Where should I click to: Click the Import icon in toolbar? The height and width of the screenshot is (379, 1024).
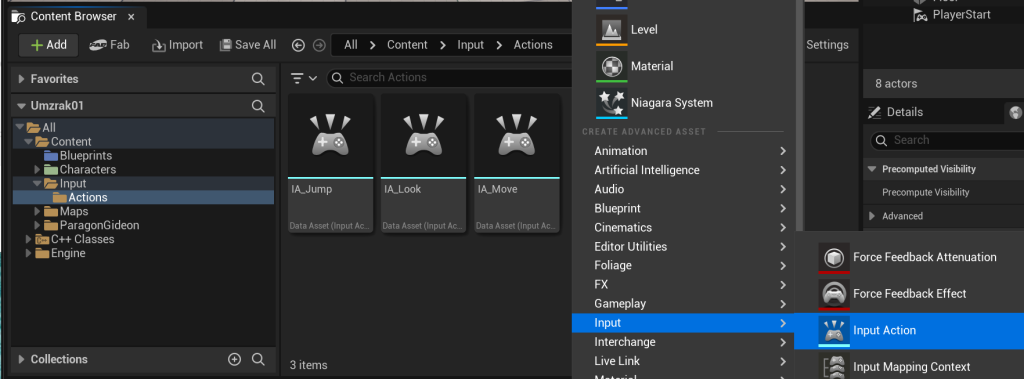click(x=159, y=46)
